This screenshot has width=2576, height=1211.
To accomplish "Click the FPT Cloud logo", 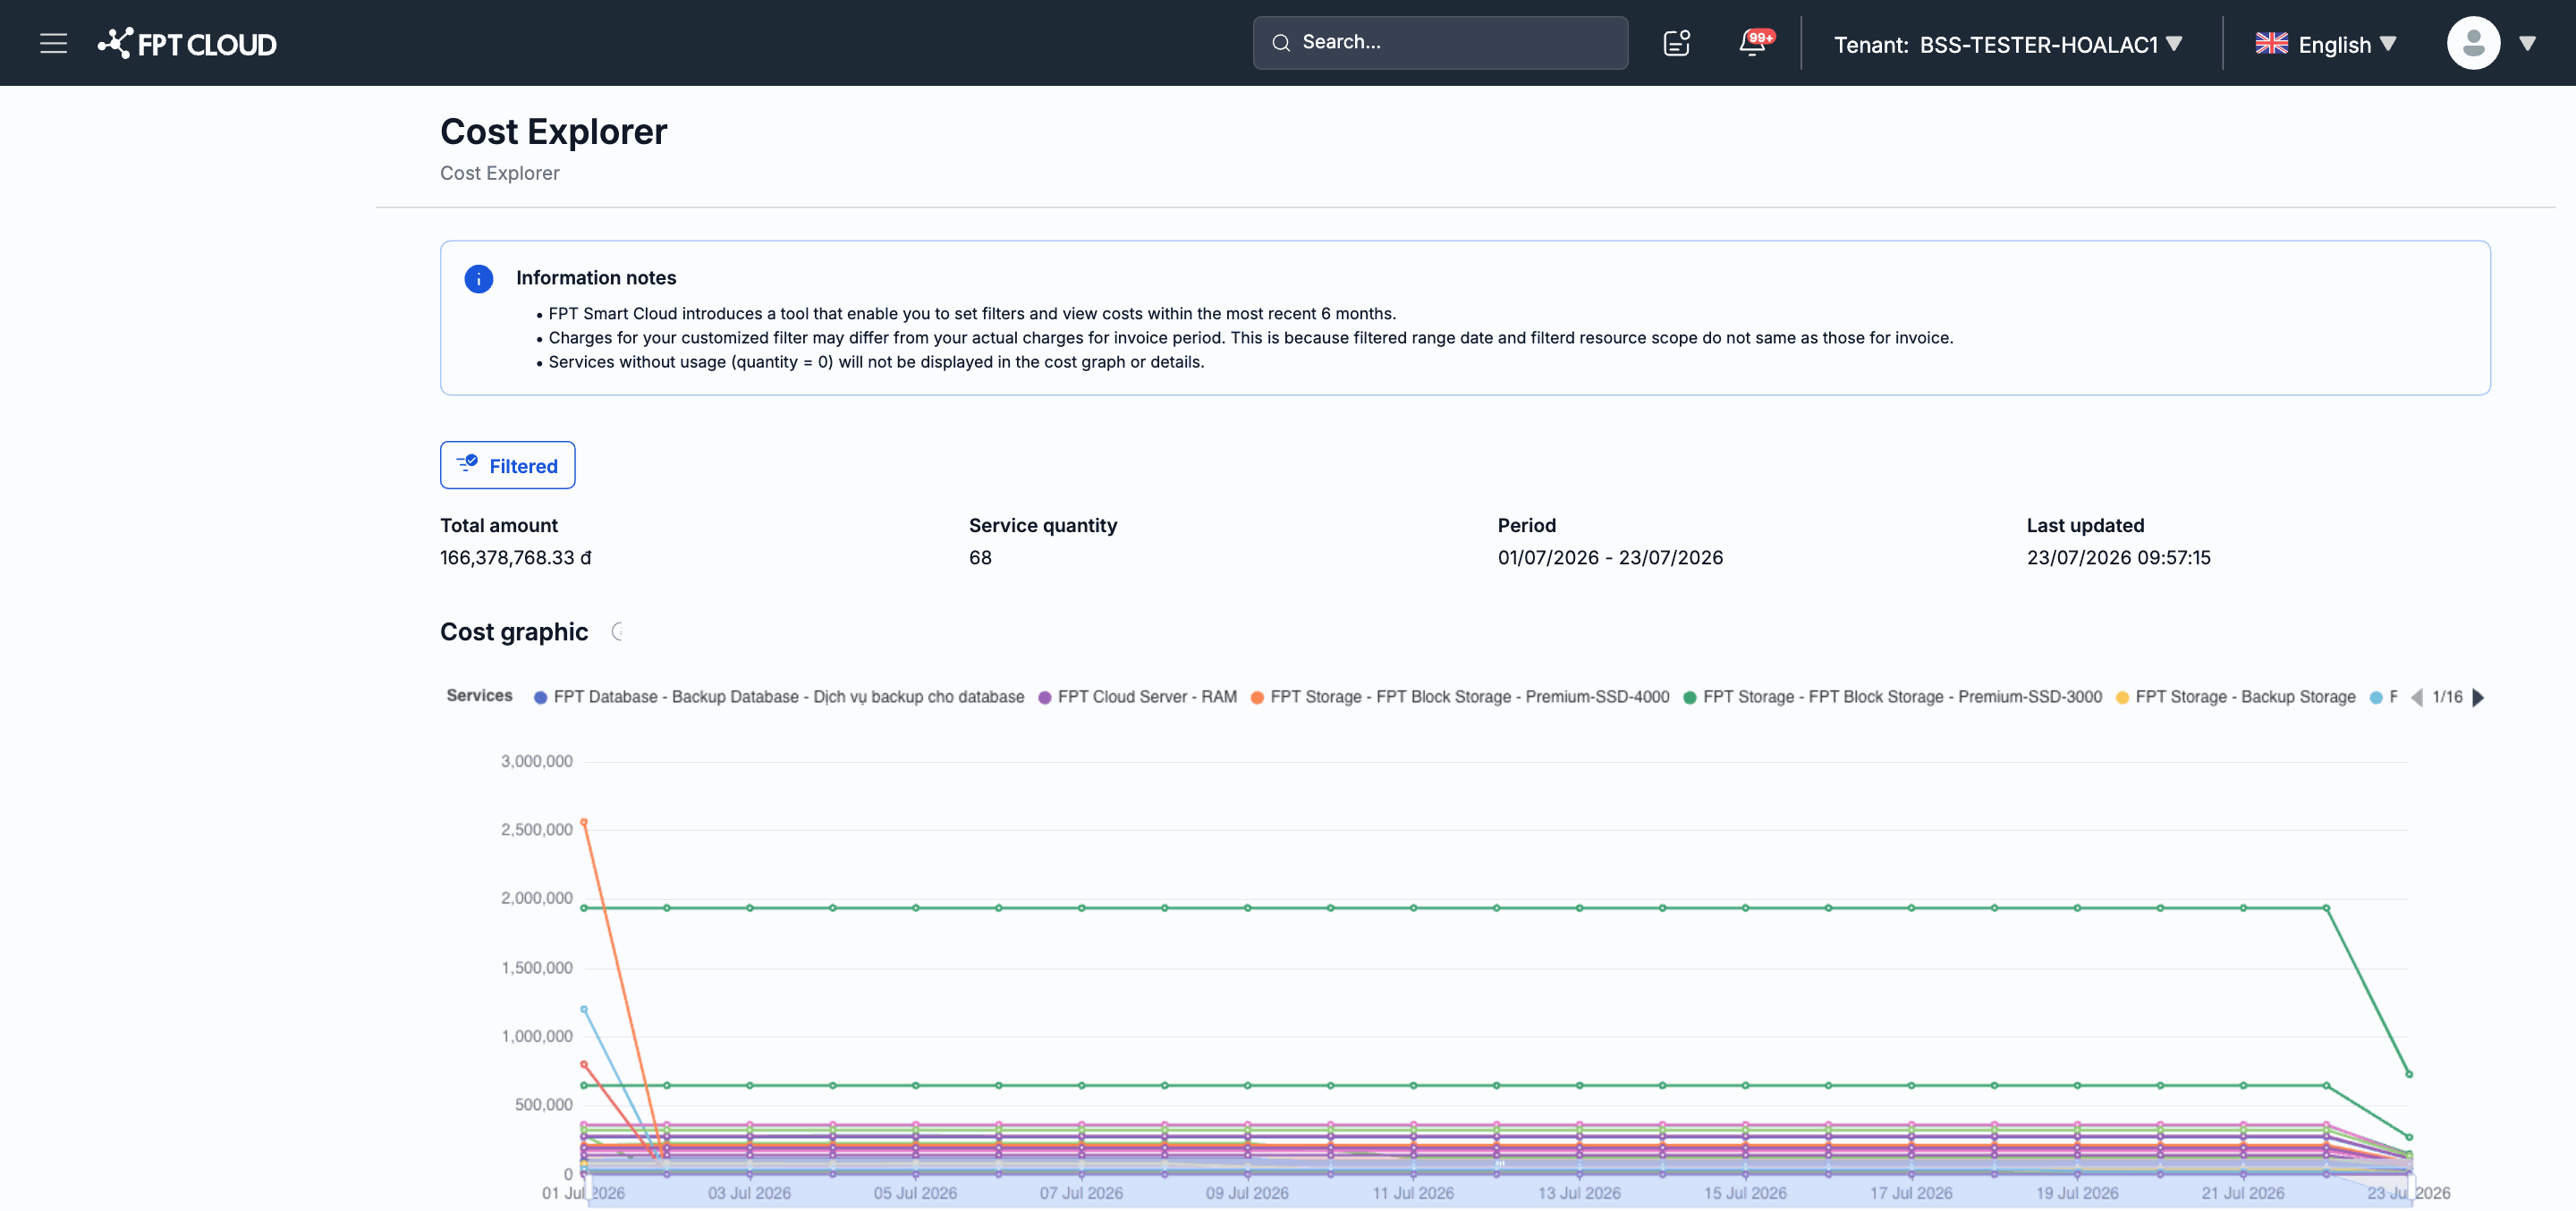I will 187,43.
